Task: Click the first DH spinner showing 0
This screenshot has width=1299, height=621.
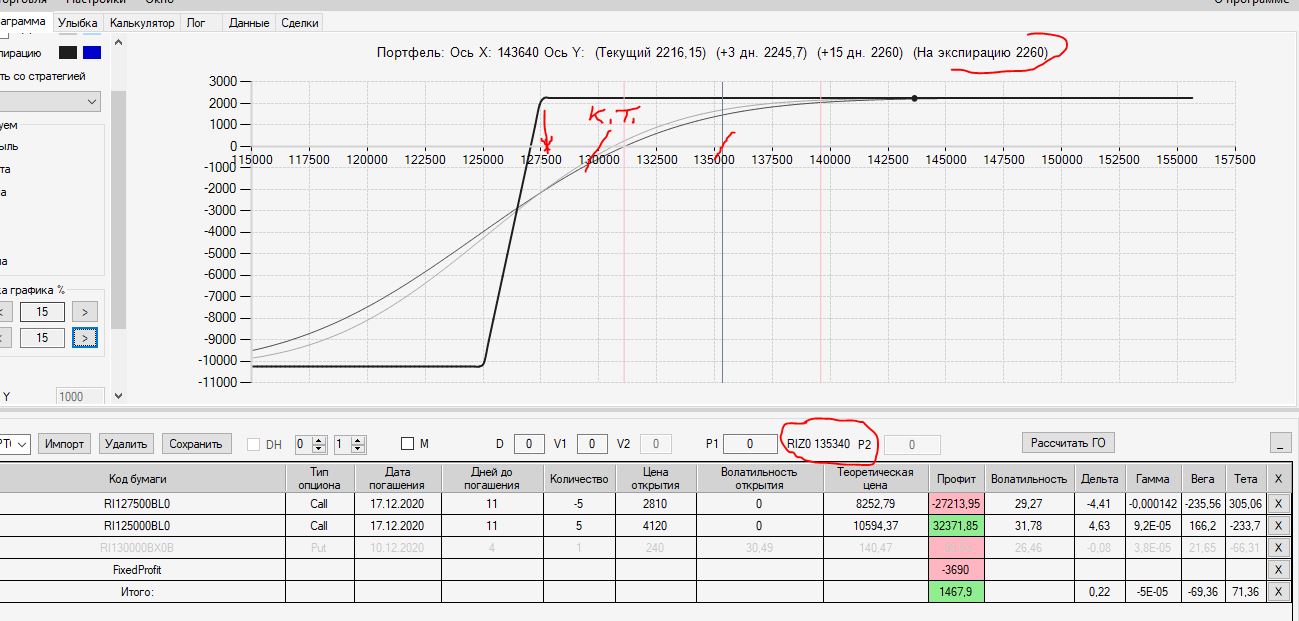Action: coord(311,444)
